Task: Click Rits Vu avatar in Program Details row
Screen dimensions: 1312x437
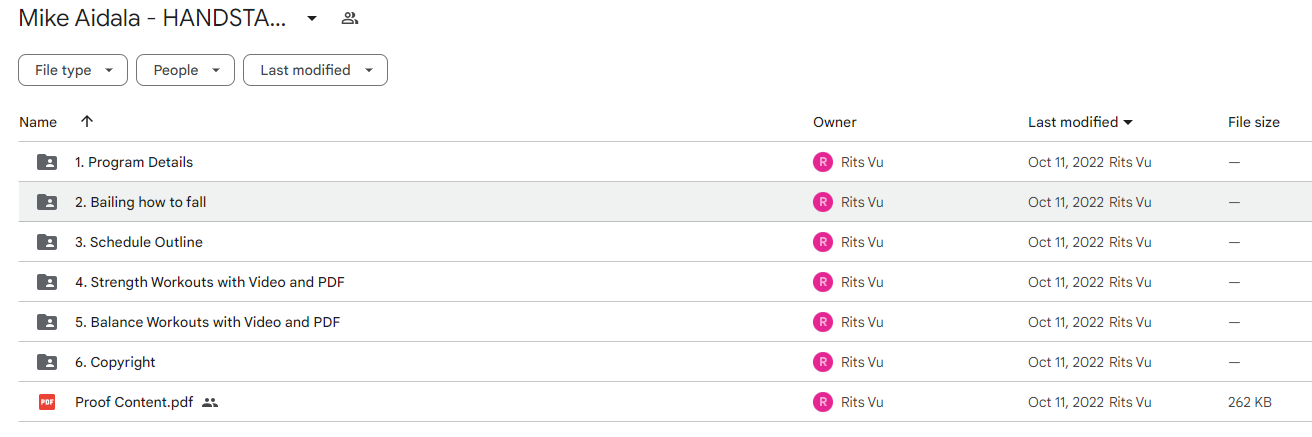Action: (823, 162)
